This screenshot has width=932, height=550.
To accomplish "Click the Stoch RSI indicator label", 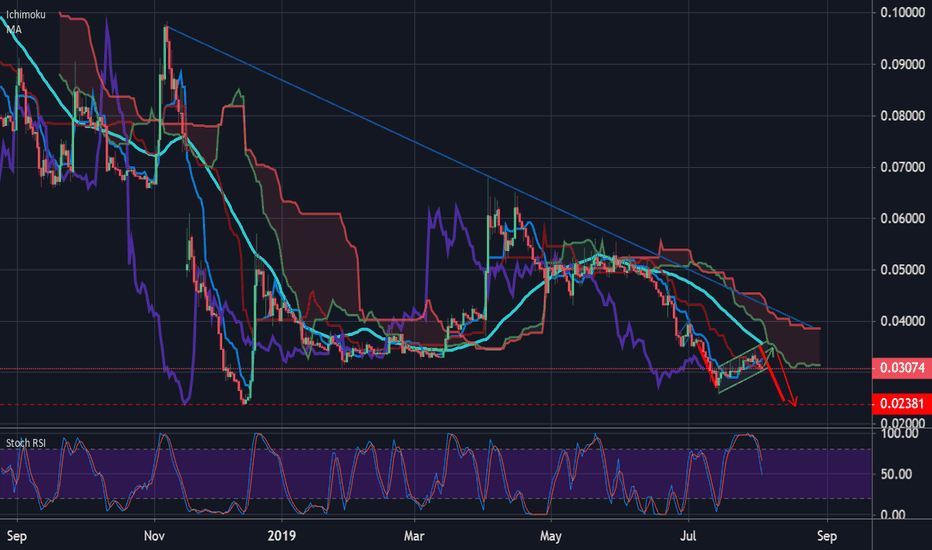I will (x=26, y=443).
